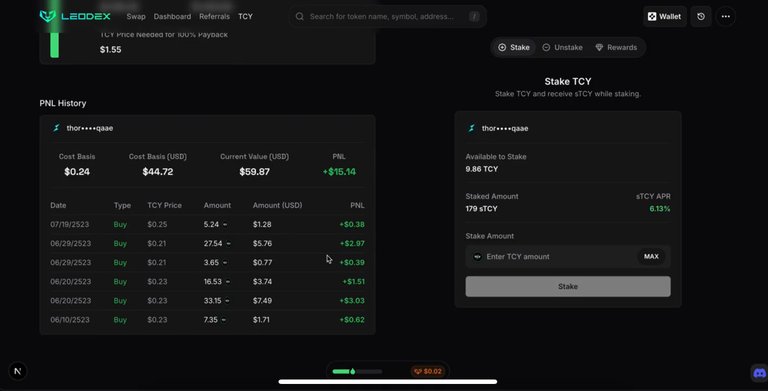Click the 9.86 TCY available amount
The height and width of the screenshot is (391, 768).
(481, 169)
